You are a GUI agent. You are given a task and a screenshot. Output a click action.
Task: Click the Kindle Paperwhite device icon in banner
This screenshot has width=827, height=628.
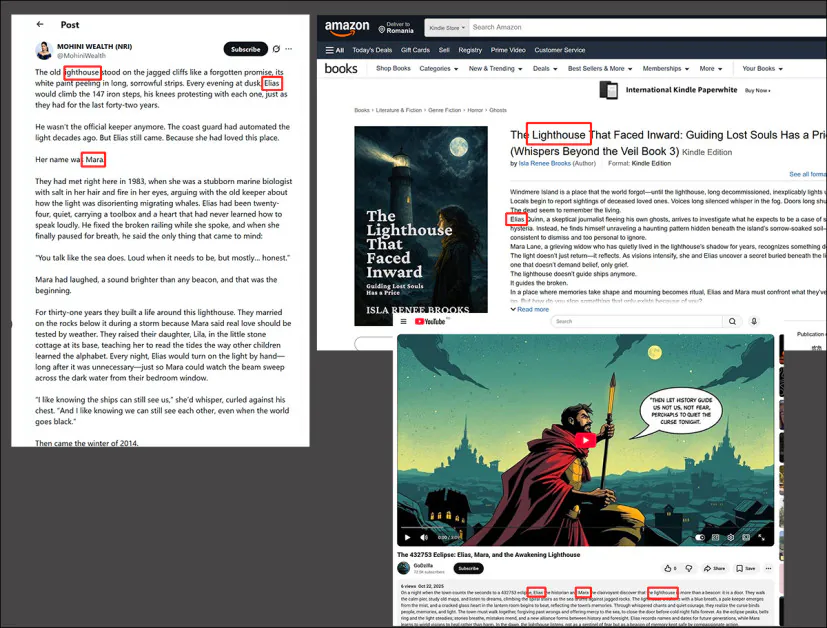609,90
